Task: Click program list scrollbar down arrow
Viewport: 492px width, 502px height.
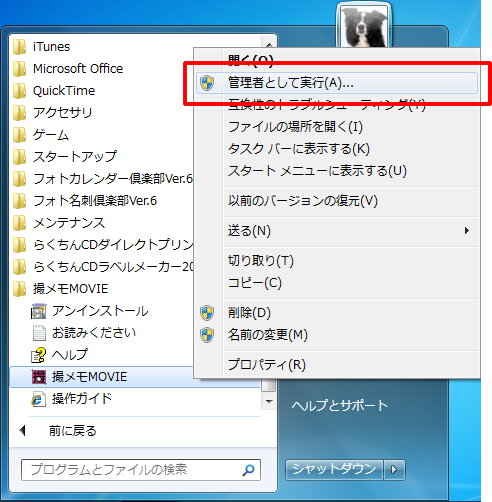Action: click(269, 402)
